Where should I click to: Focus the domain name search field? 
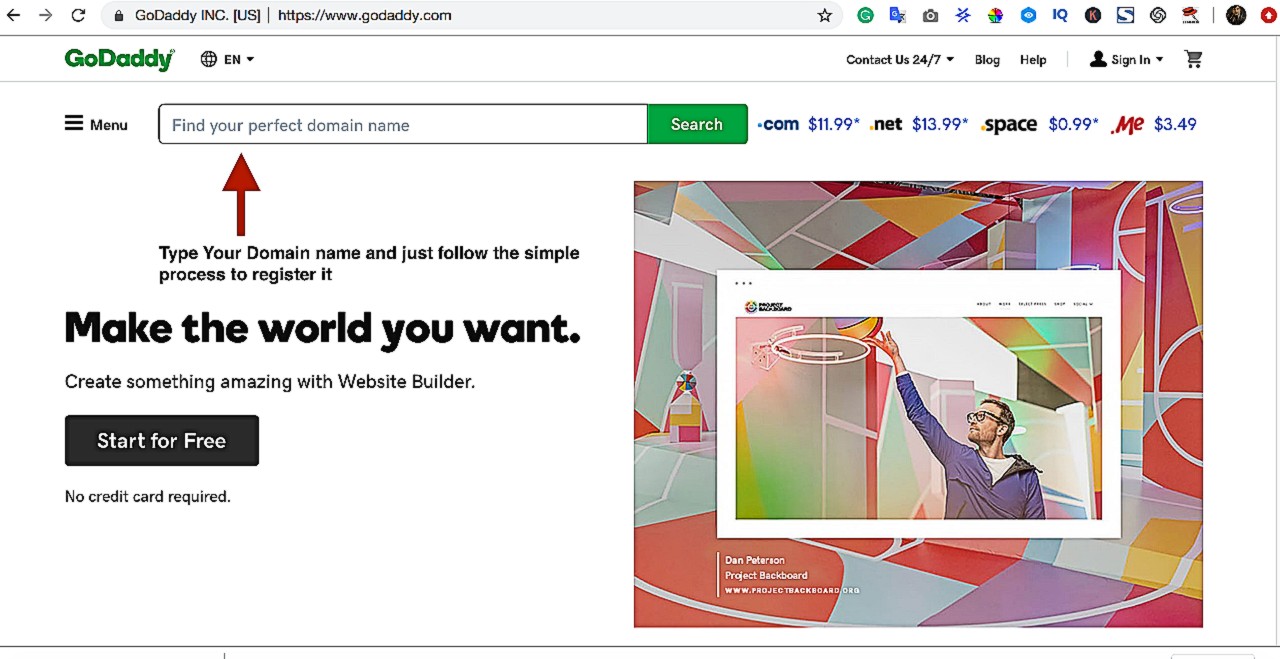pyautogui.click(x=403, y=125)
